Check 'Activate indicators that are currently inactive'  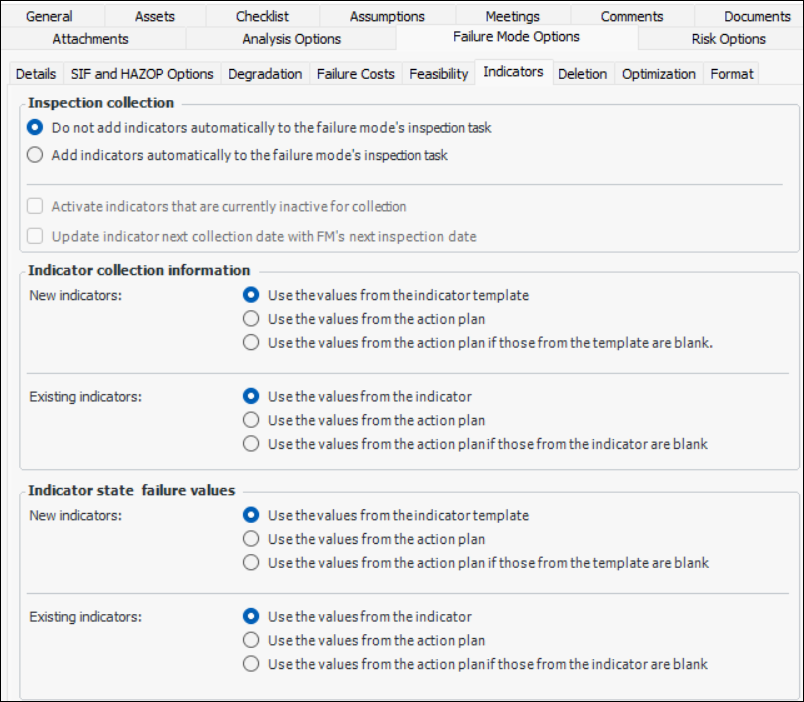pyautogui.click(x=36, y=207)
